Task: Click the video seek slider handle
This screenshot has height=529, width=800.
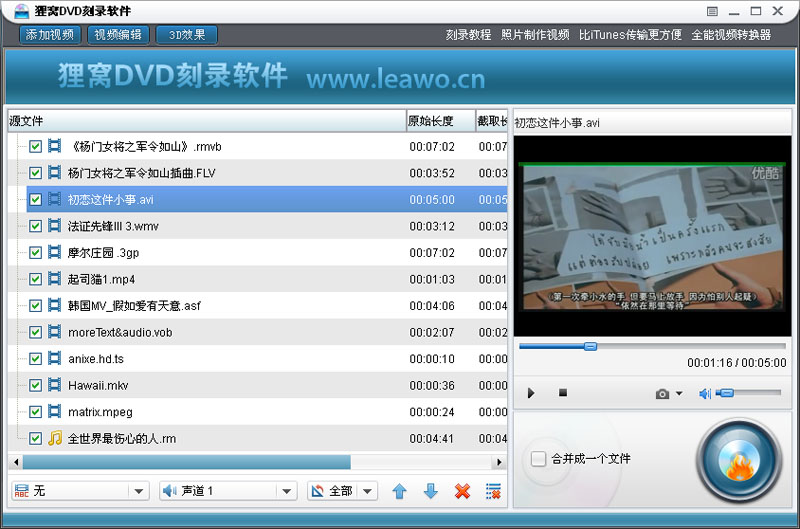Action: point(590,346)
